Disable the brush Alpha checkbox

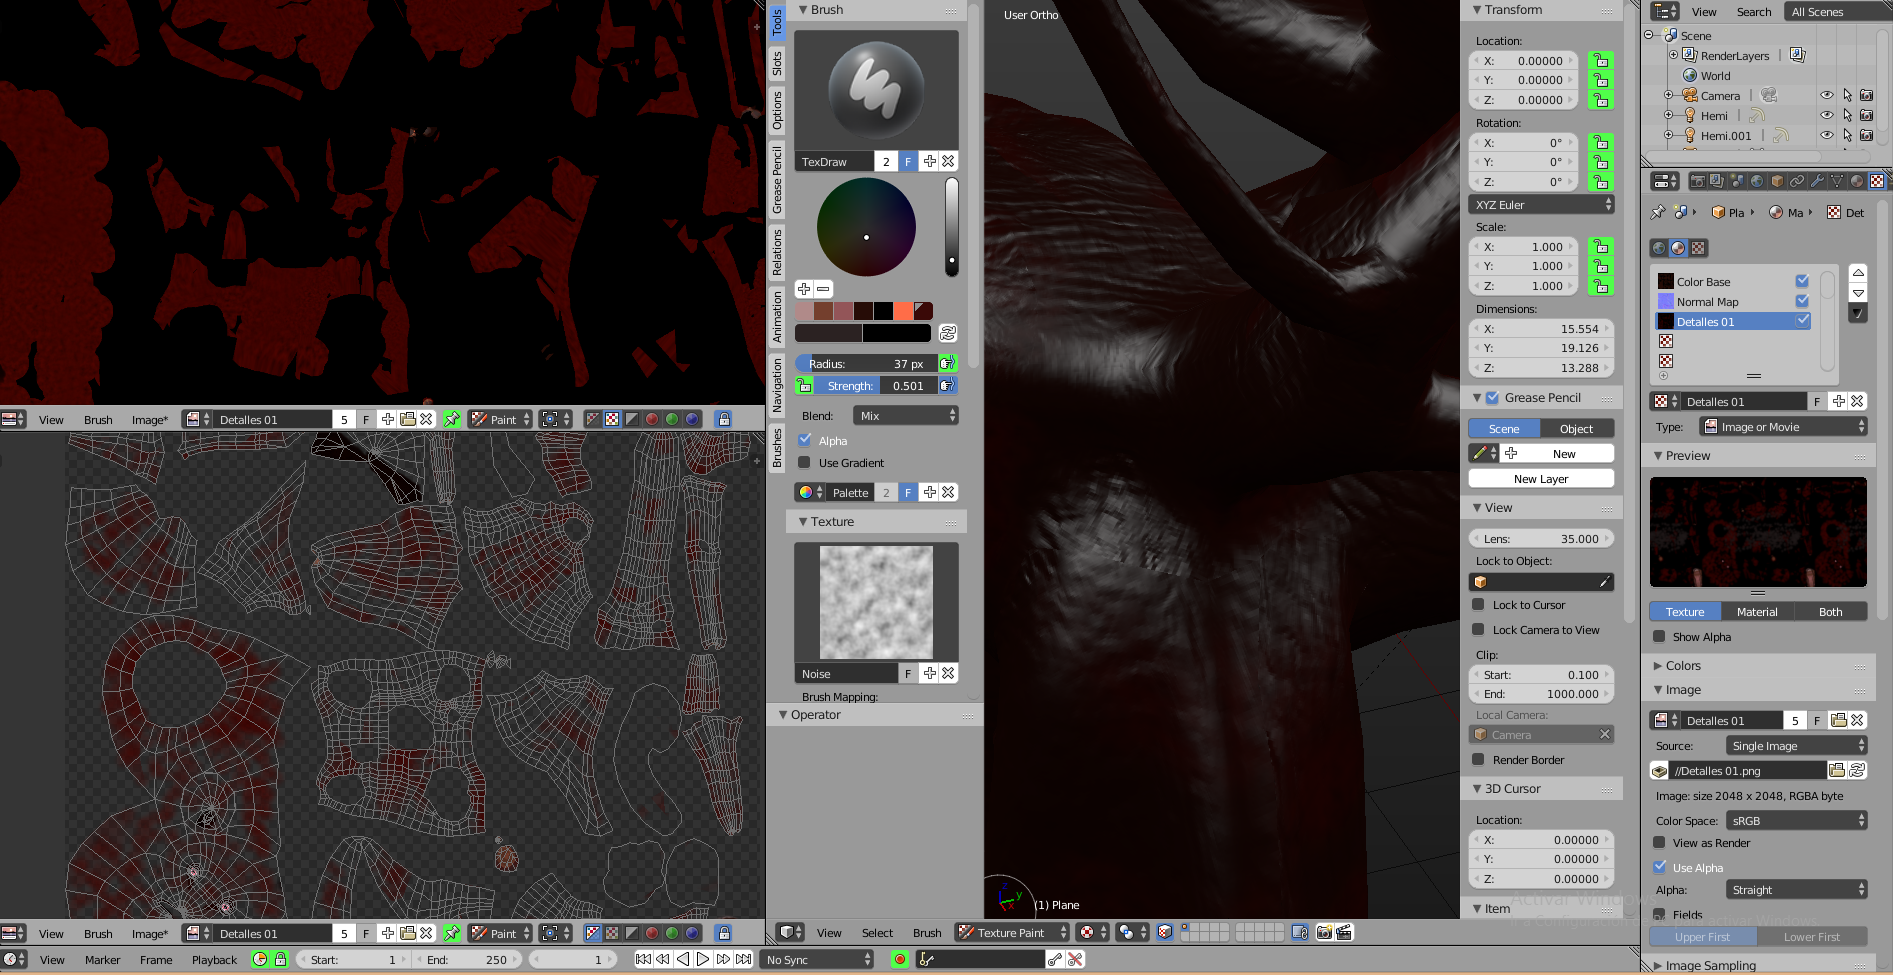click(x=805, y=440)
